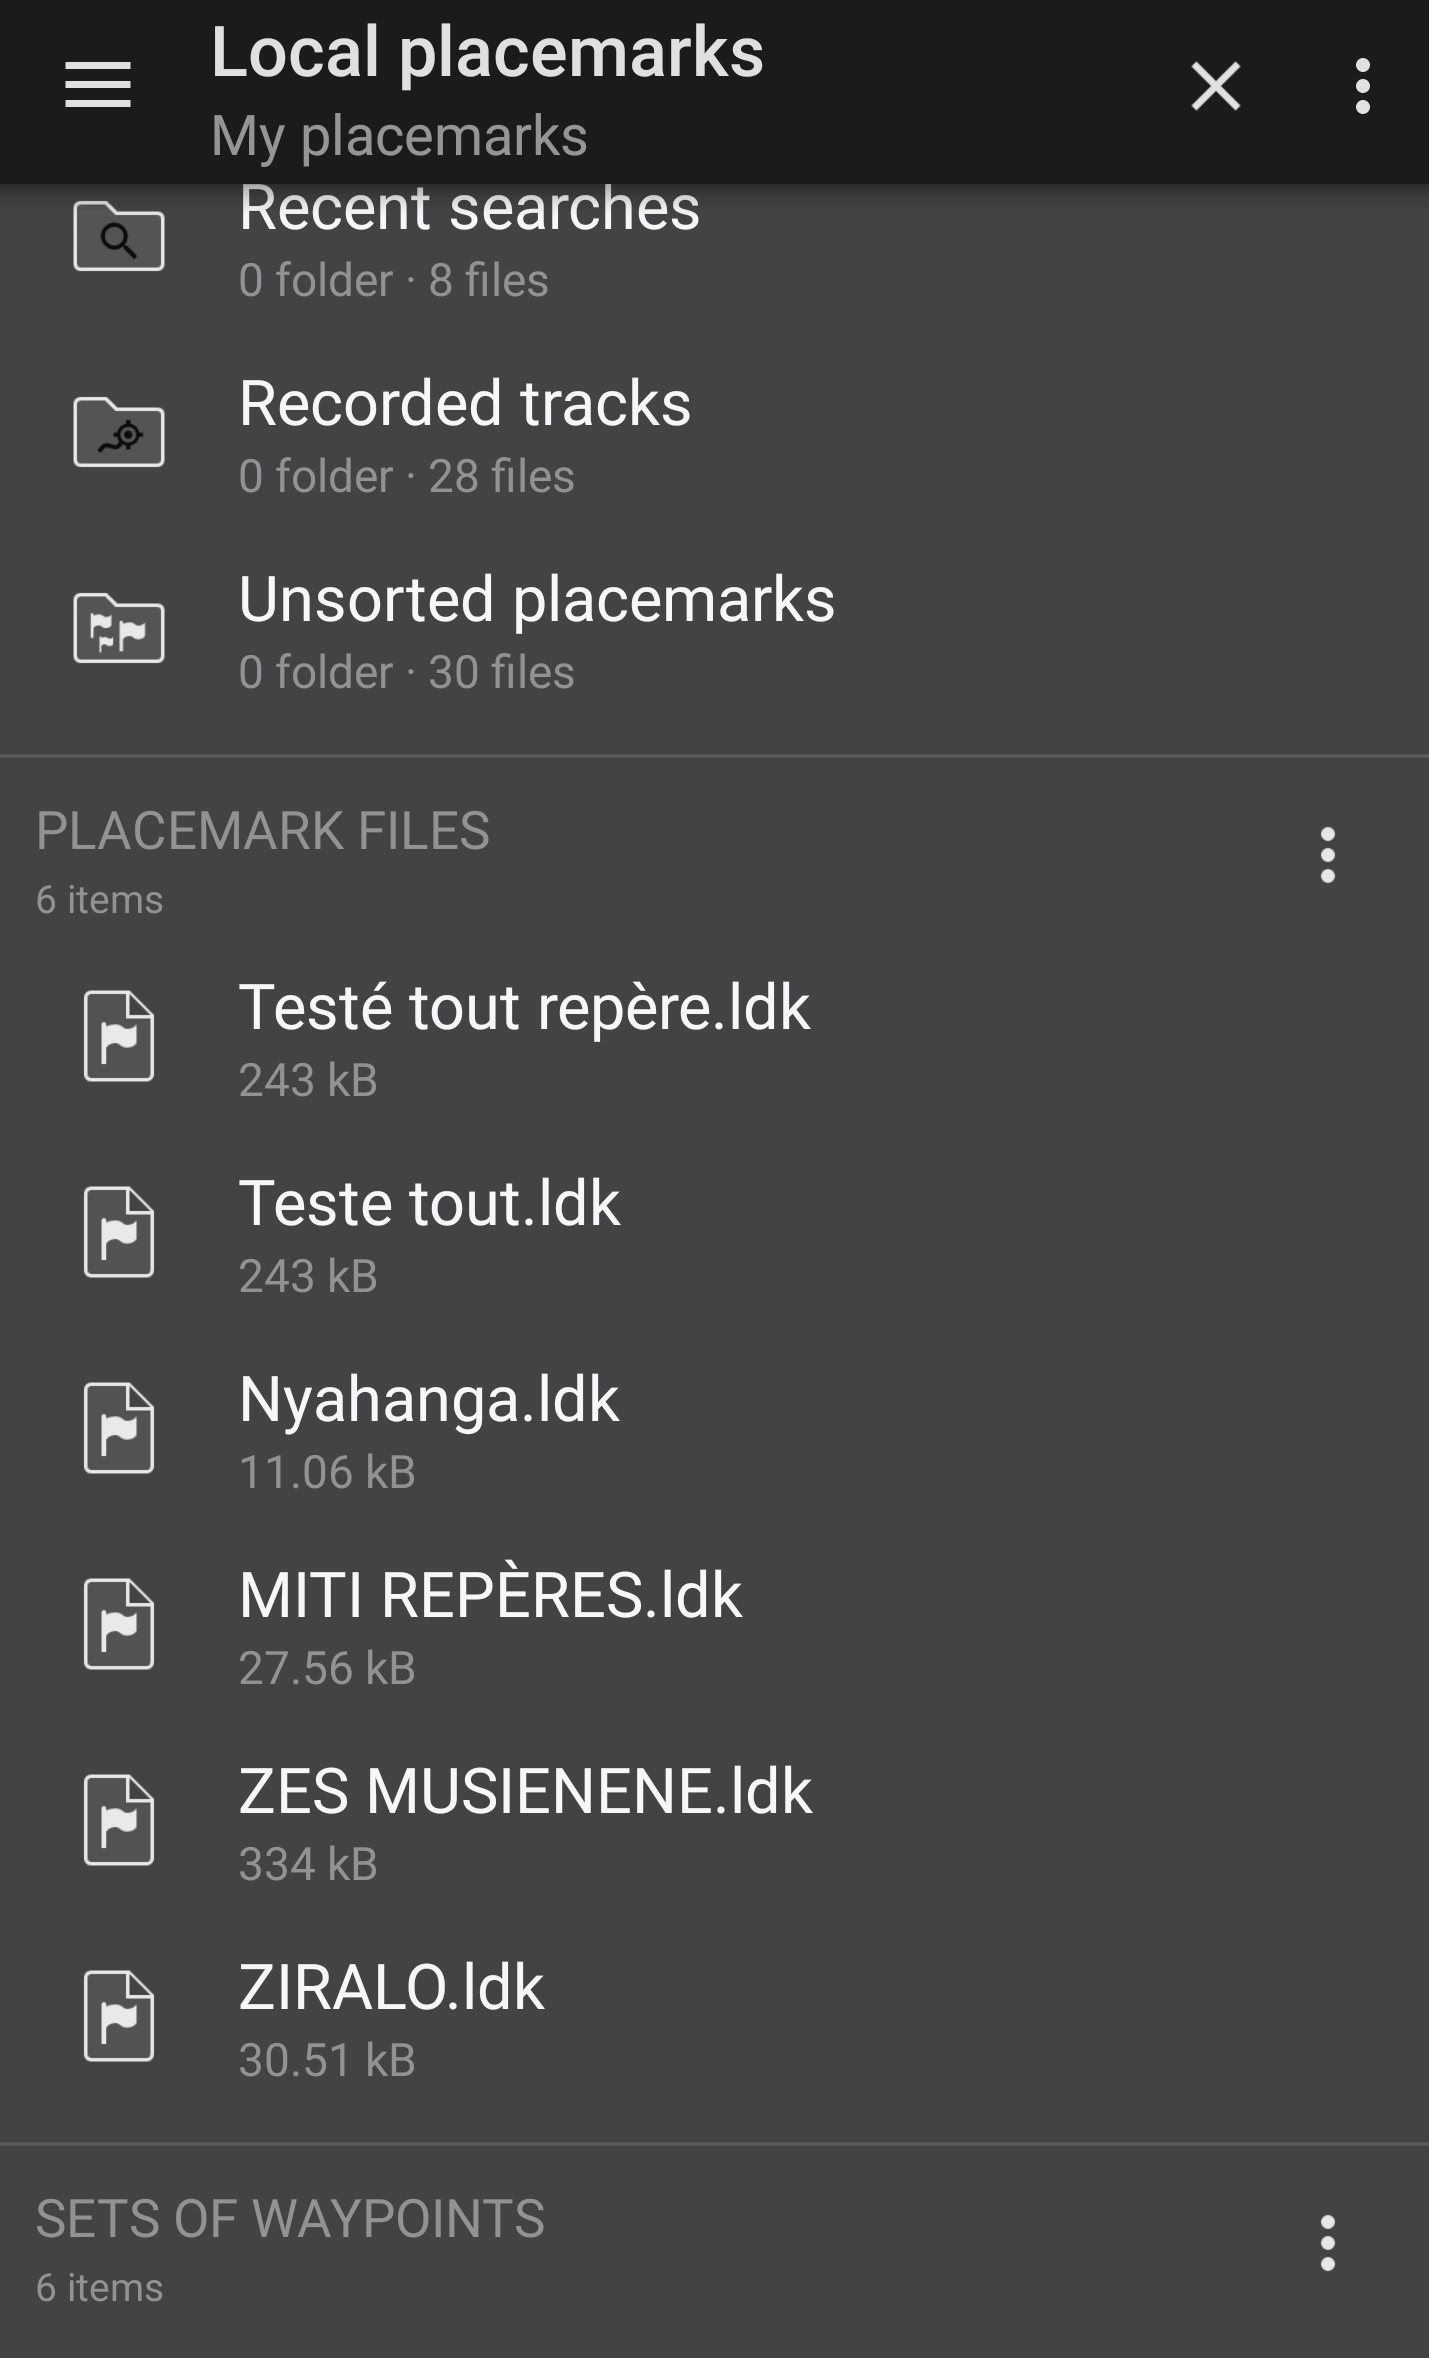Tap the Teste tout.ldk file icon

[119, 1232]
